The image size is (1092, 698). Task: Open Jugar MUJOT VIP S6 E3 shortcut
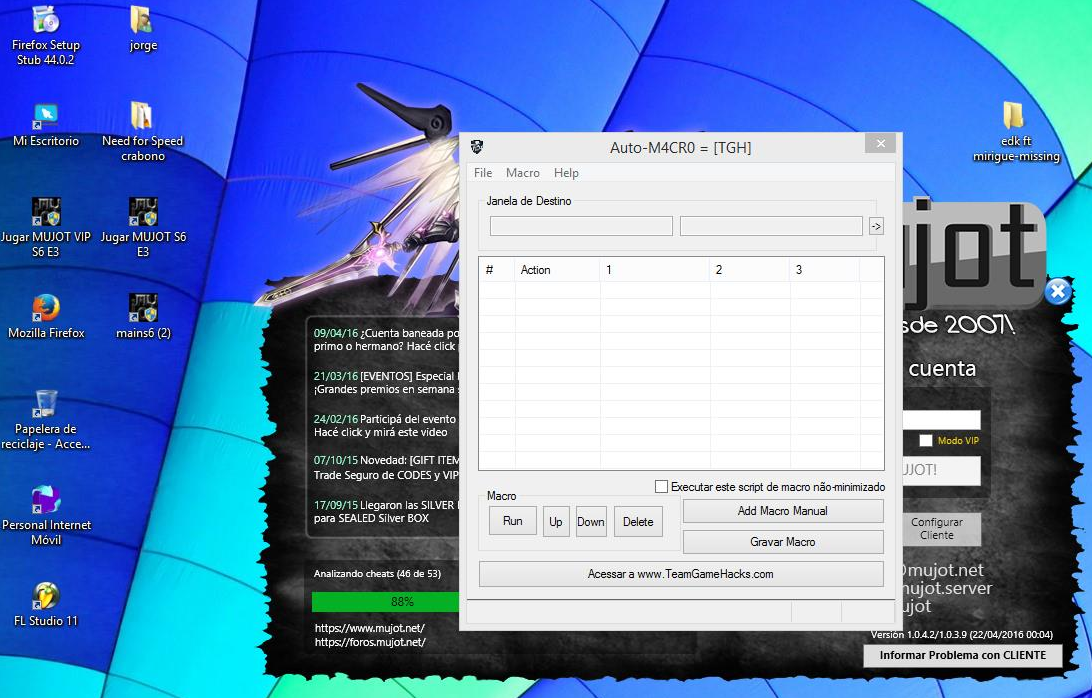point(46,213)
